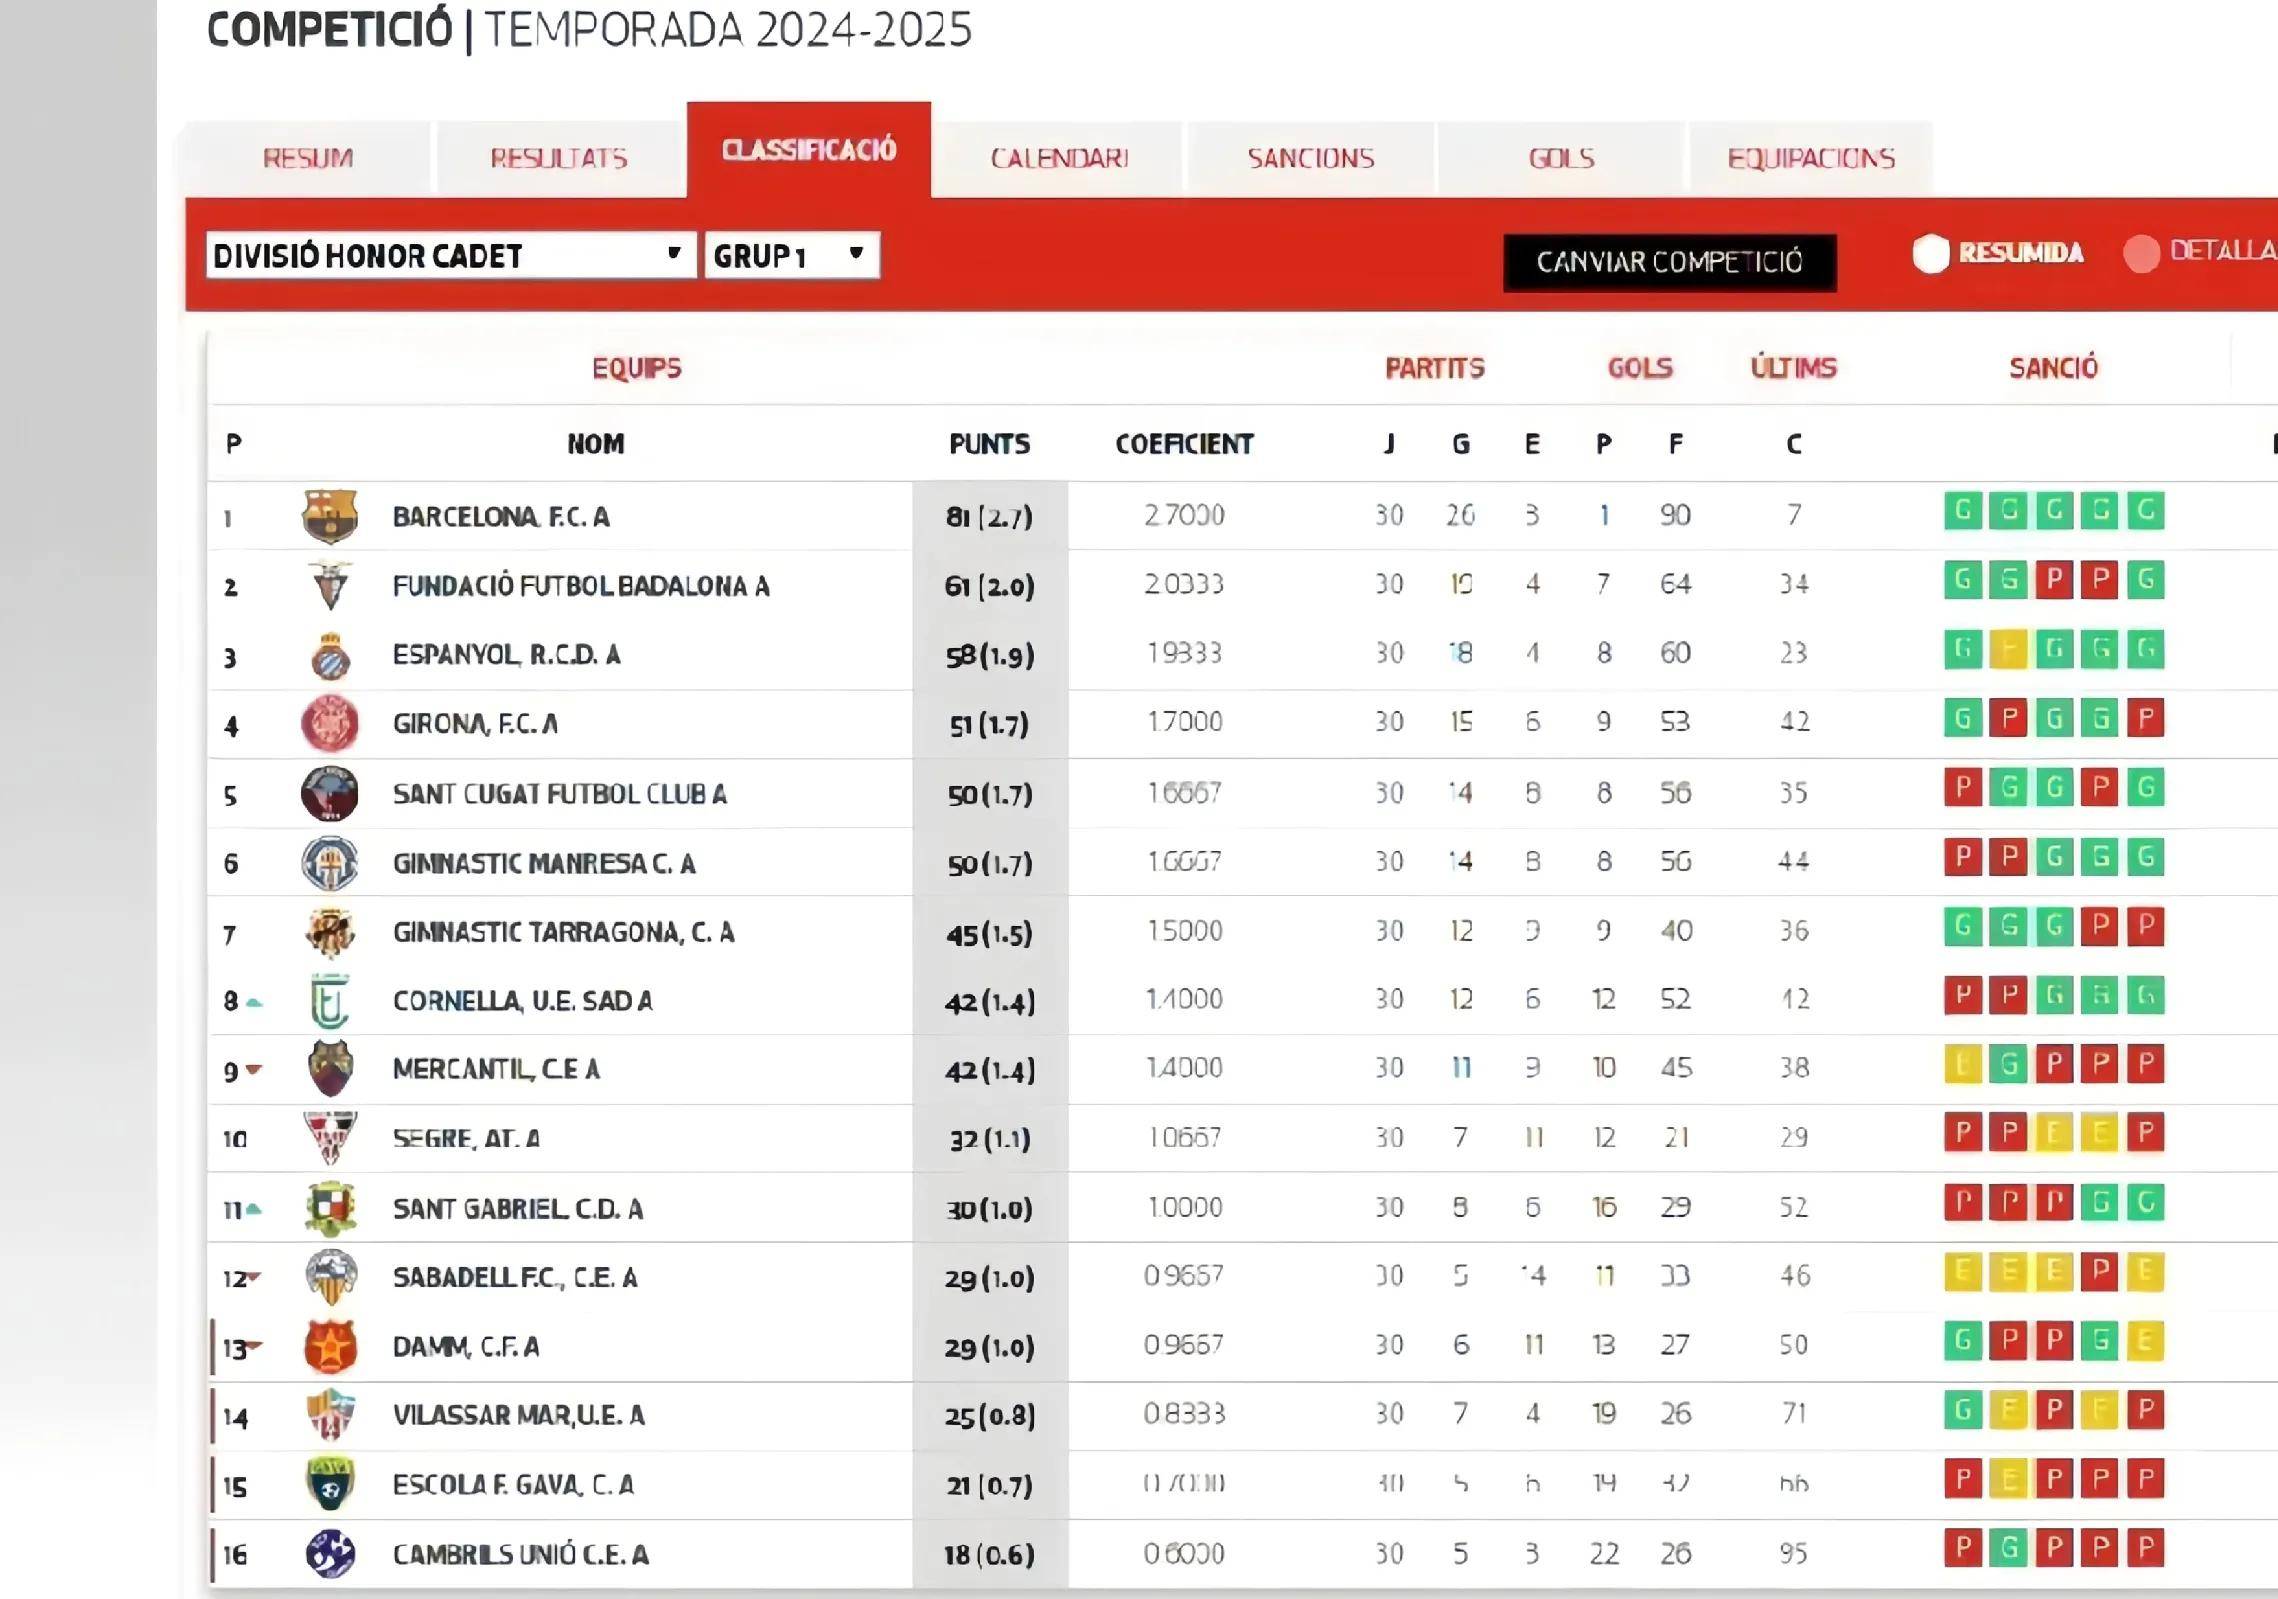Screen dimensions: 2278x1599
Task: Click the Cornella U.E. SAD A crest
Action: click(x=330, y=1001)
